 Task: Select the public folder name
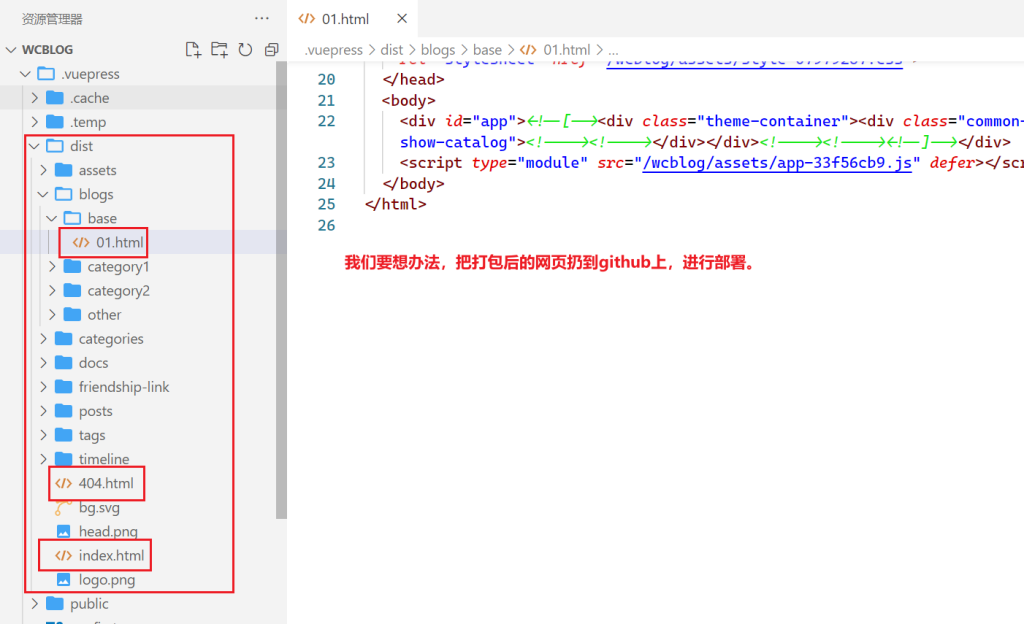[89, 604]
